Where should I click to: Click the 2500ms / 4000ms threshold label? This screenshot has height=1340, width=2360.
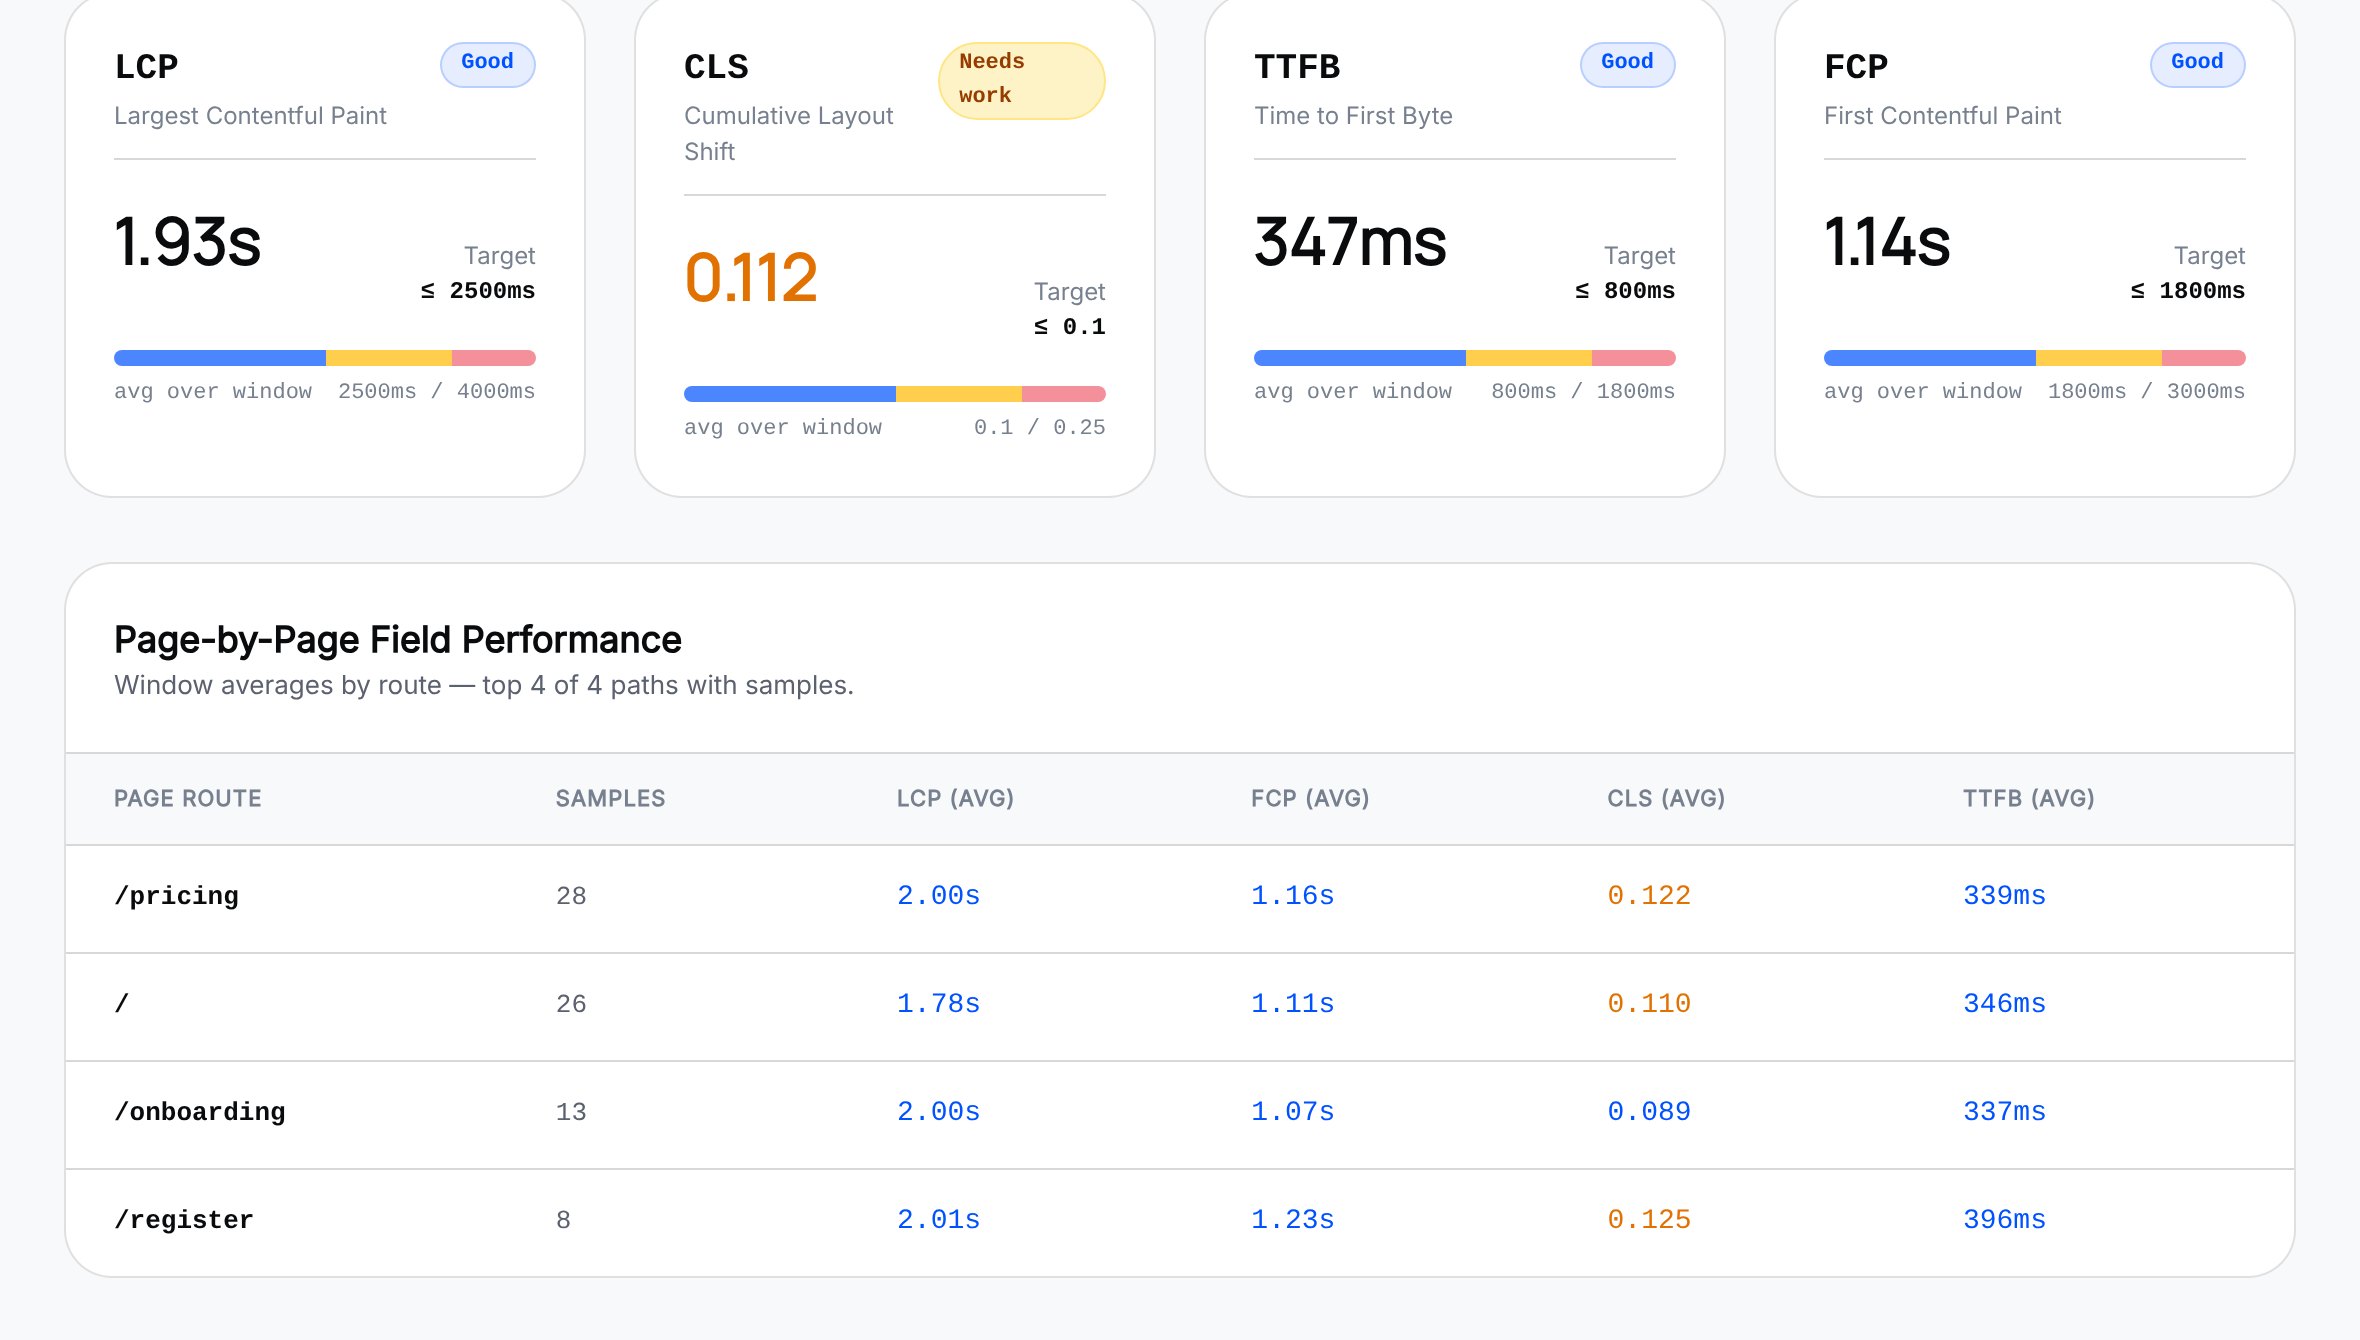pyautogui.click(x=437, y=391)
